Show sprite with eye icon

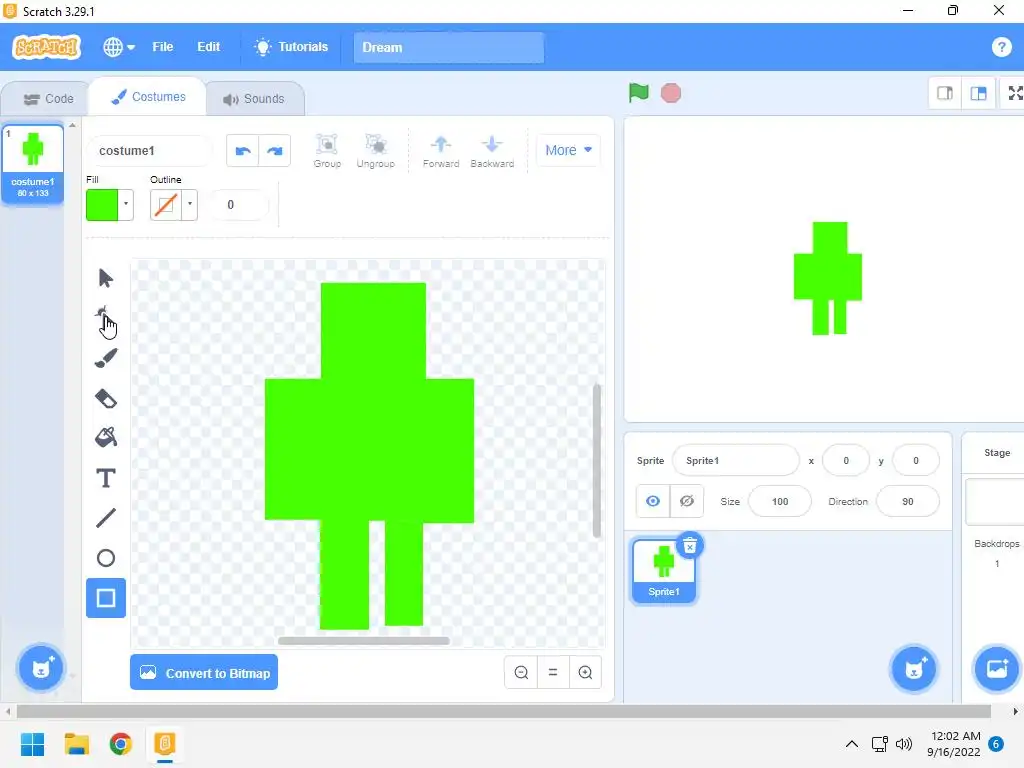(x=653, y=501)
